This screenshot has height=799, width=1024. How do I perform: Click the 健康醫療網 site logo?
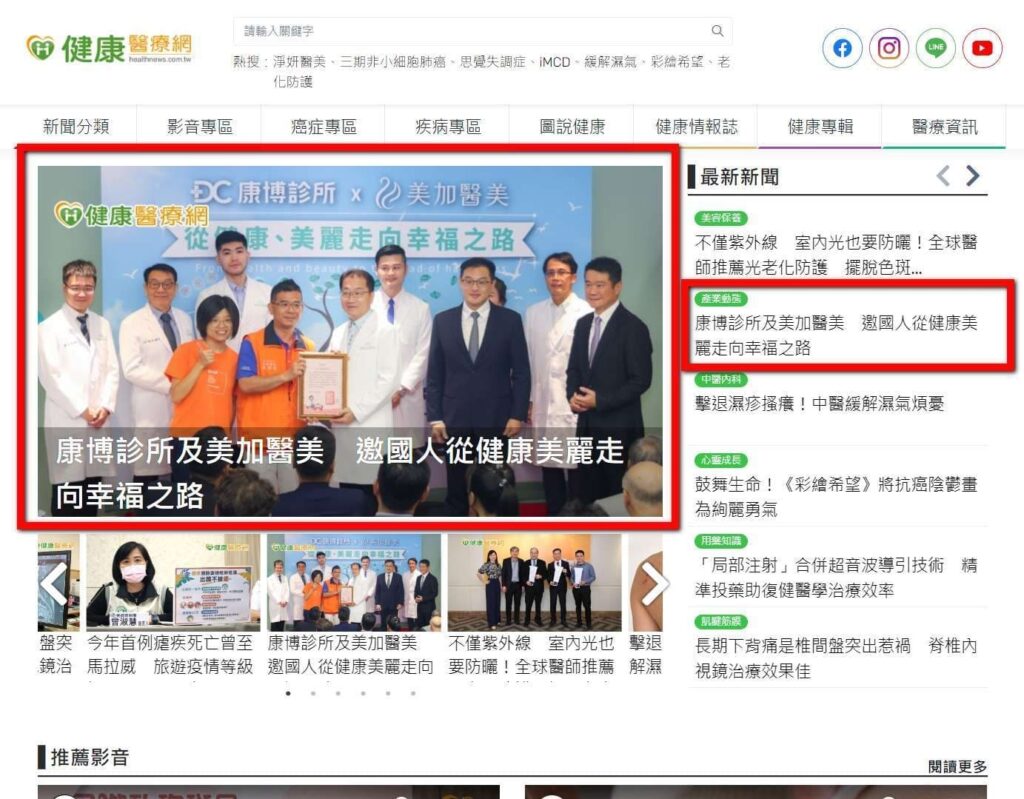coord(109,47)
